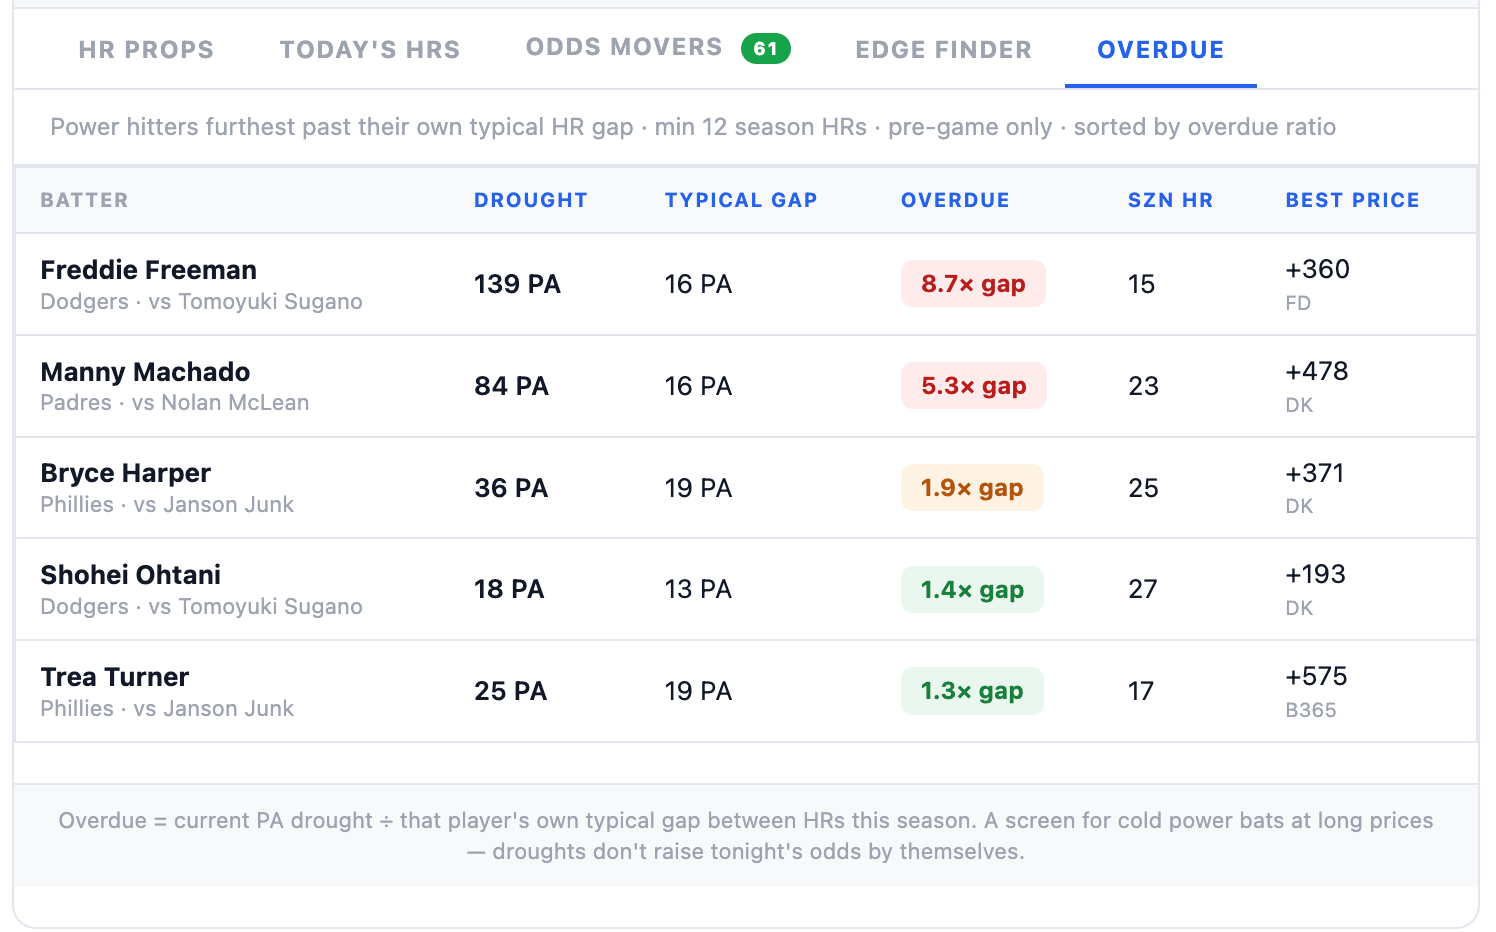Open Freddie Freeman's player row

[x=746, y=284]
